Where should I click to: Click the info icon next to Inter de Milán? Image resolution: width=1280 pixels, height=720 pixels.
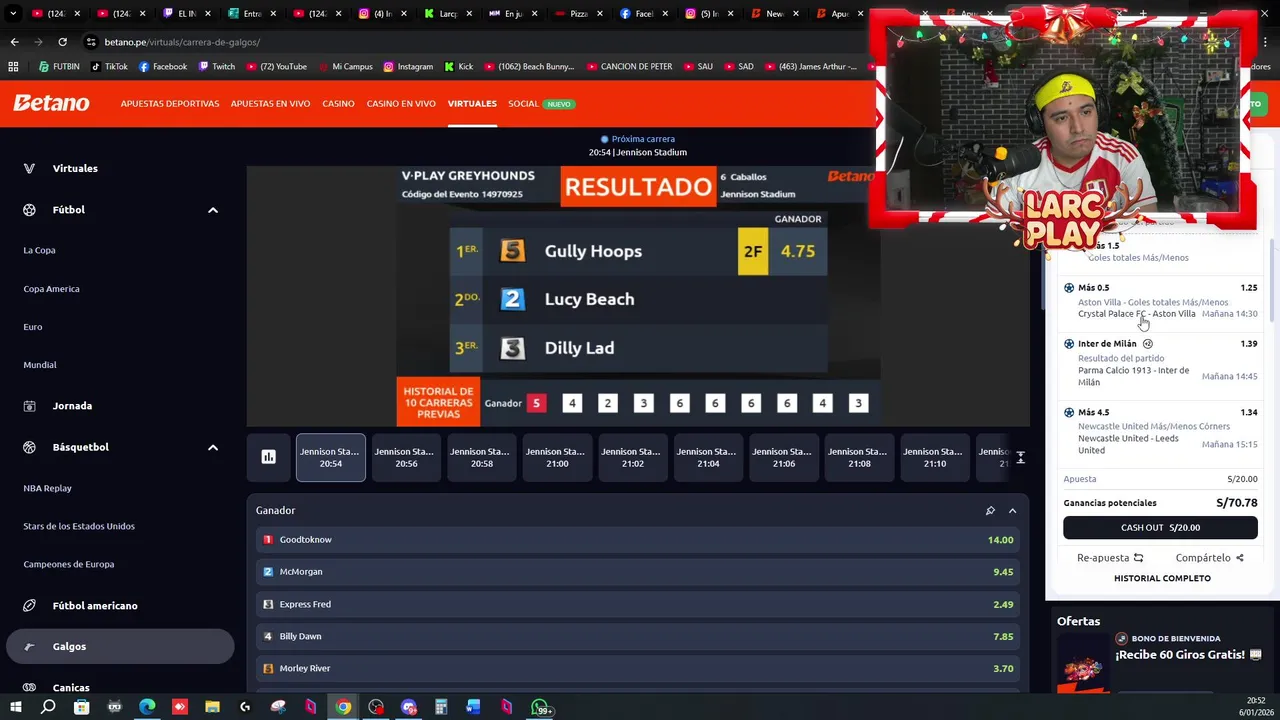coord(1147,344)
